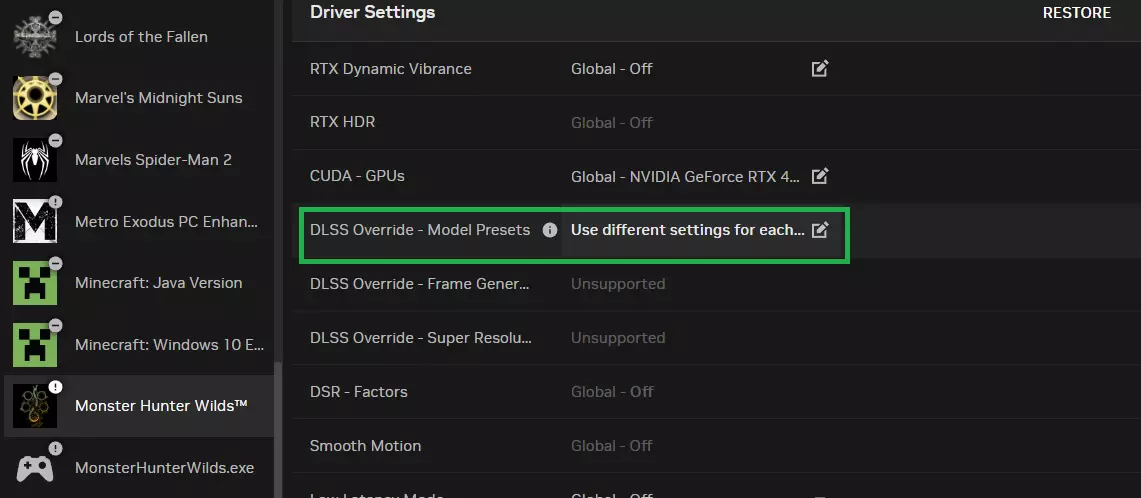Click 'Use different settings for each' value
Viewport: 1141px width, 498px height.
[688, 230]
